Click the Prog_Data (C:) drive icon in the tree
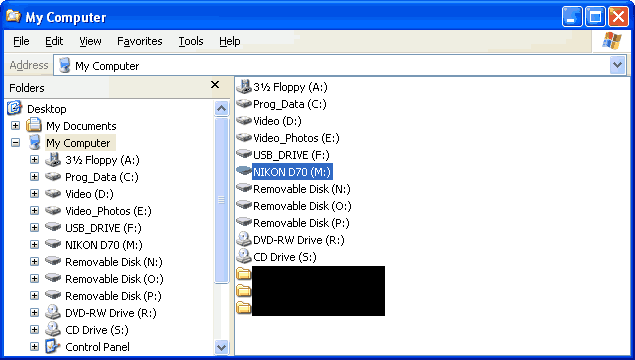This screenshot has width=635, height=360. 53,177
